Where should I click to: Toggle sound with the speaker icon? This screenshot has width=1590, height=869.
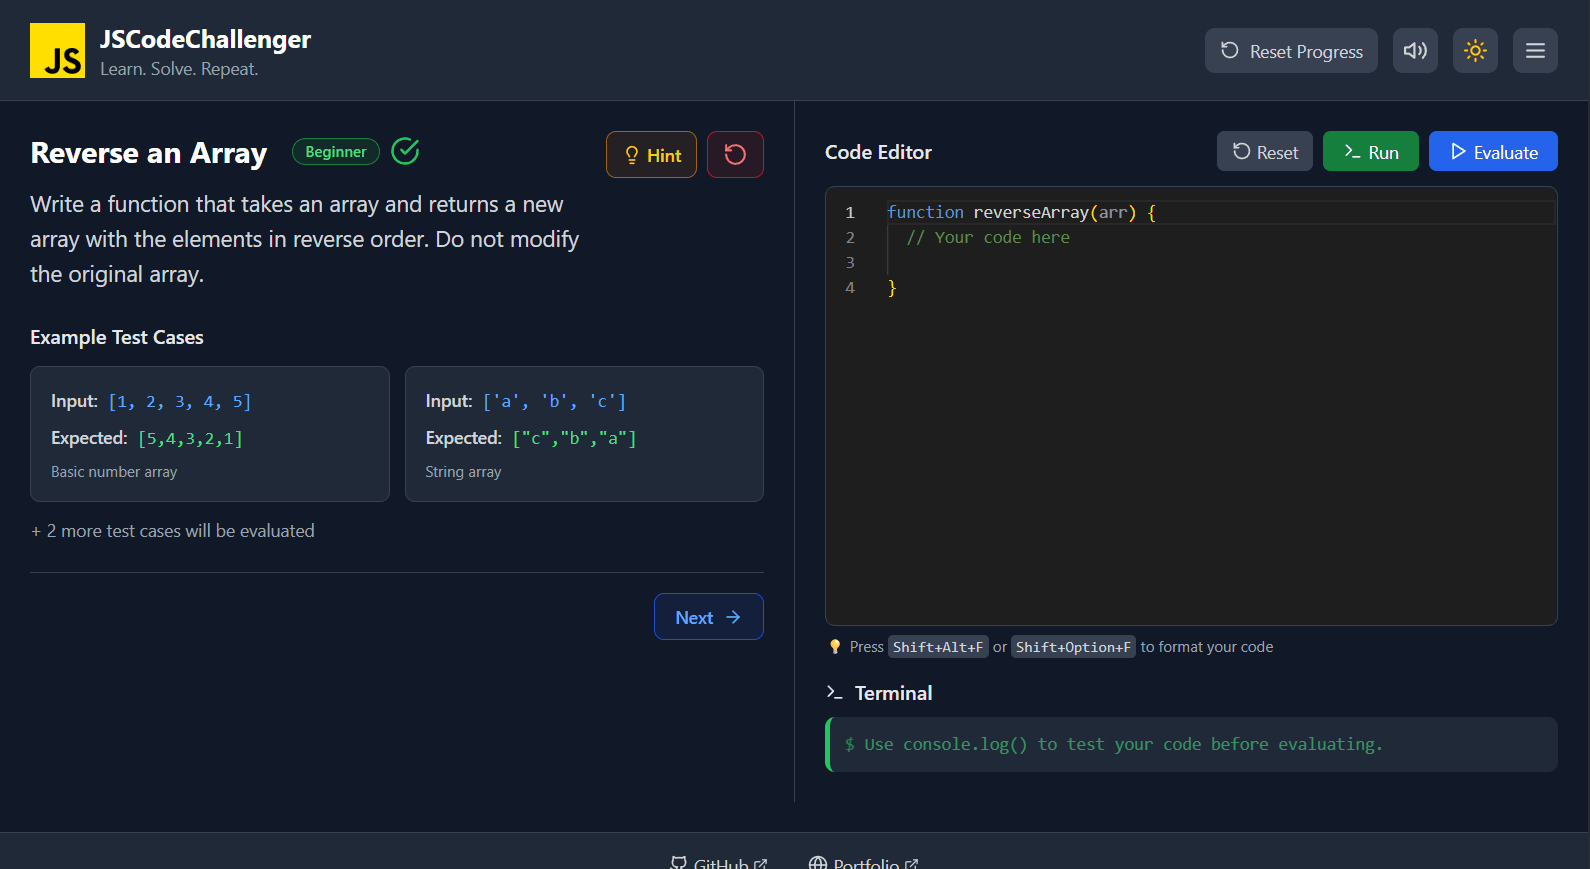(1415, 50)
